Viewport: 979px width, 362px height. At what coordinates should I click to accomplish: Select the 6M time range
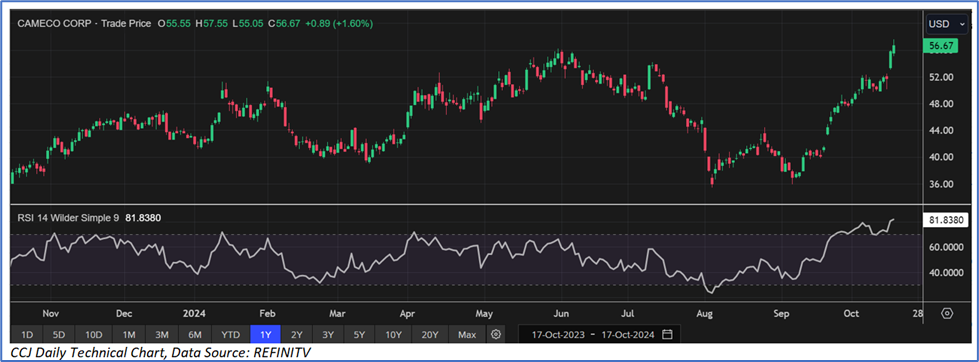pos(196,334)
